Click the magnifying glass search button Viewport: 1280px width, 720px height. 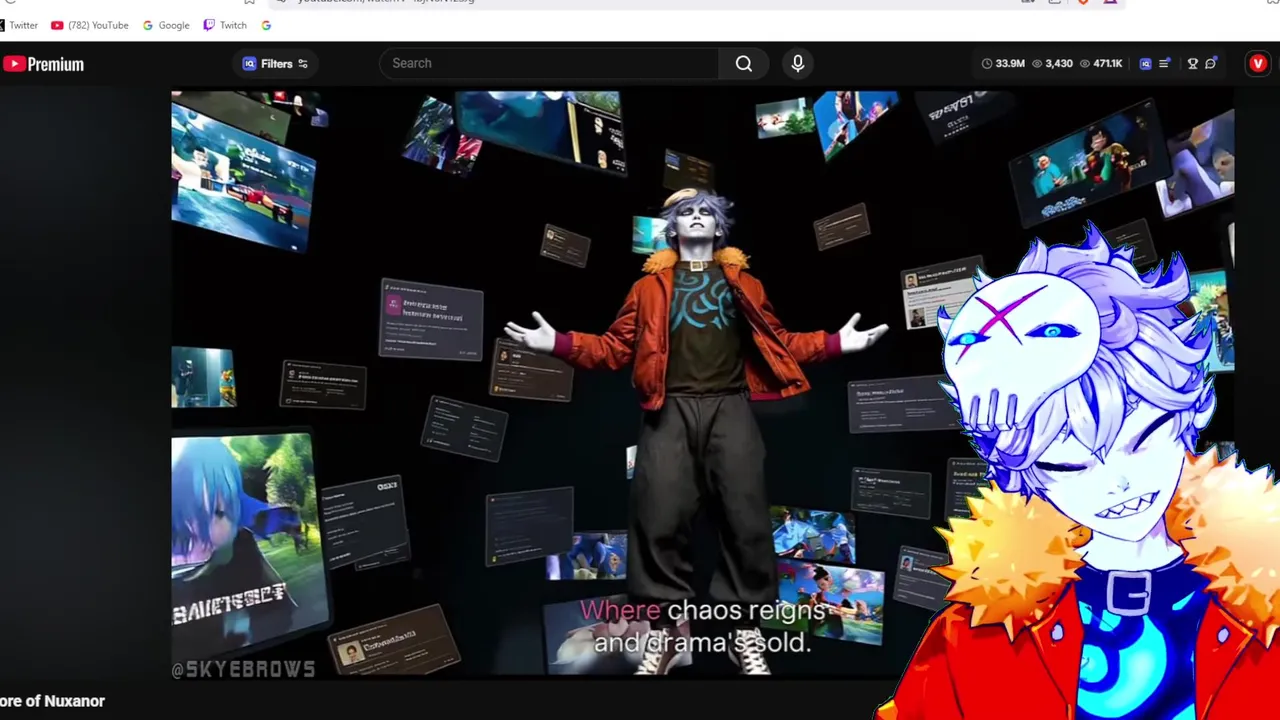(x=744, y=64)
